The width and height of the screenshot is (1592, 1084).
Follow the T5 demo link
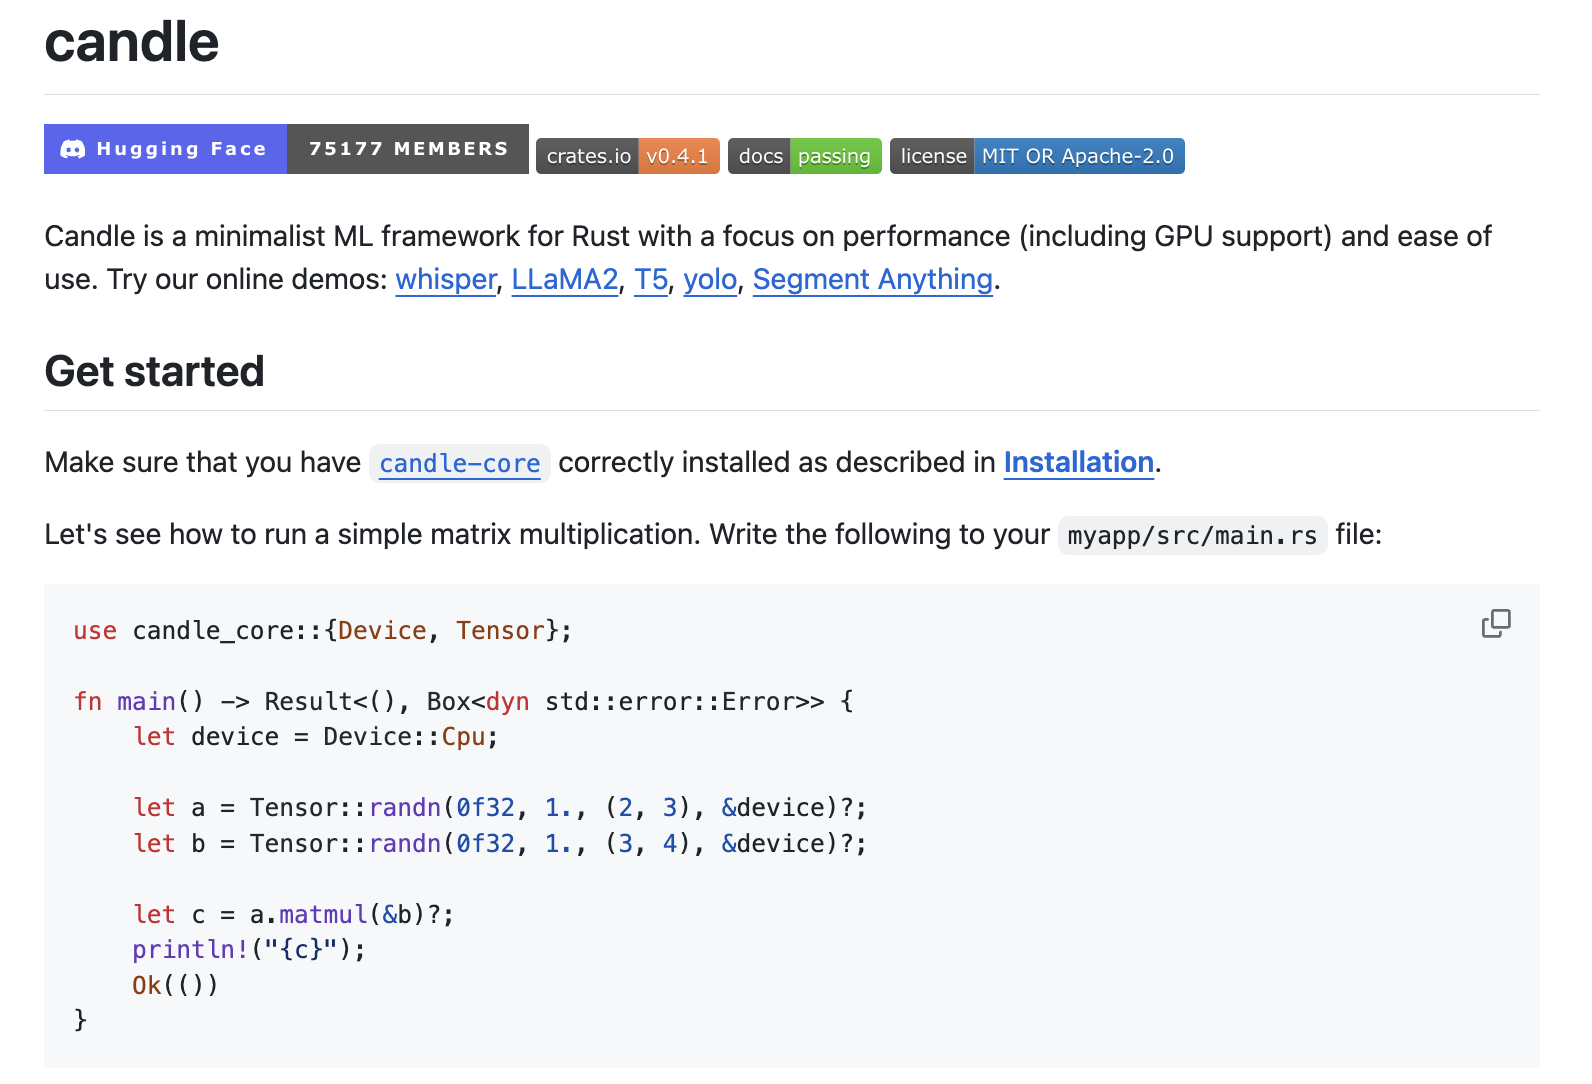(x=650, y=280)
